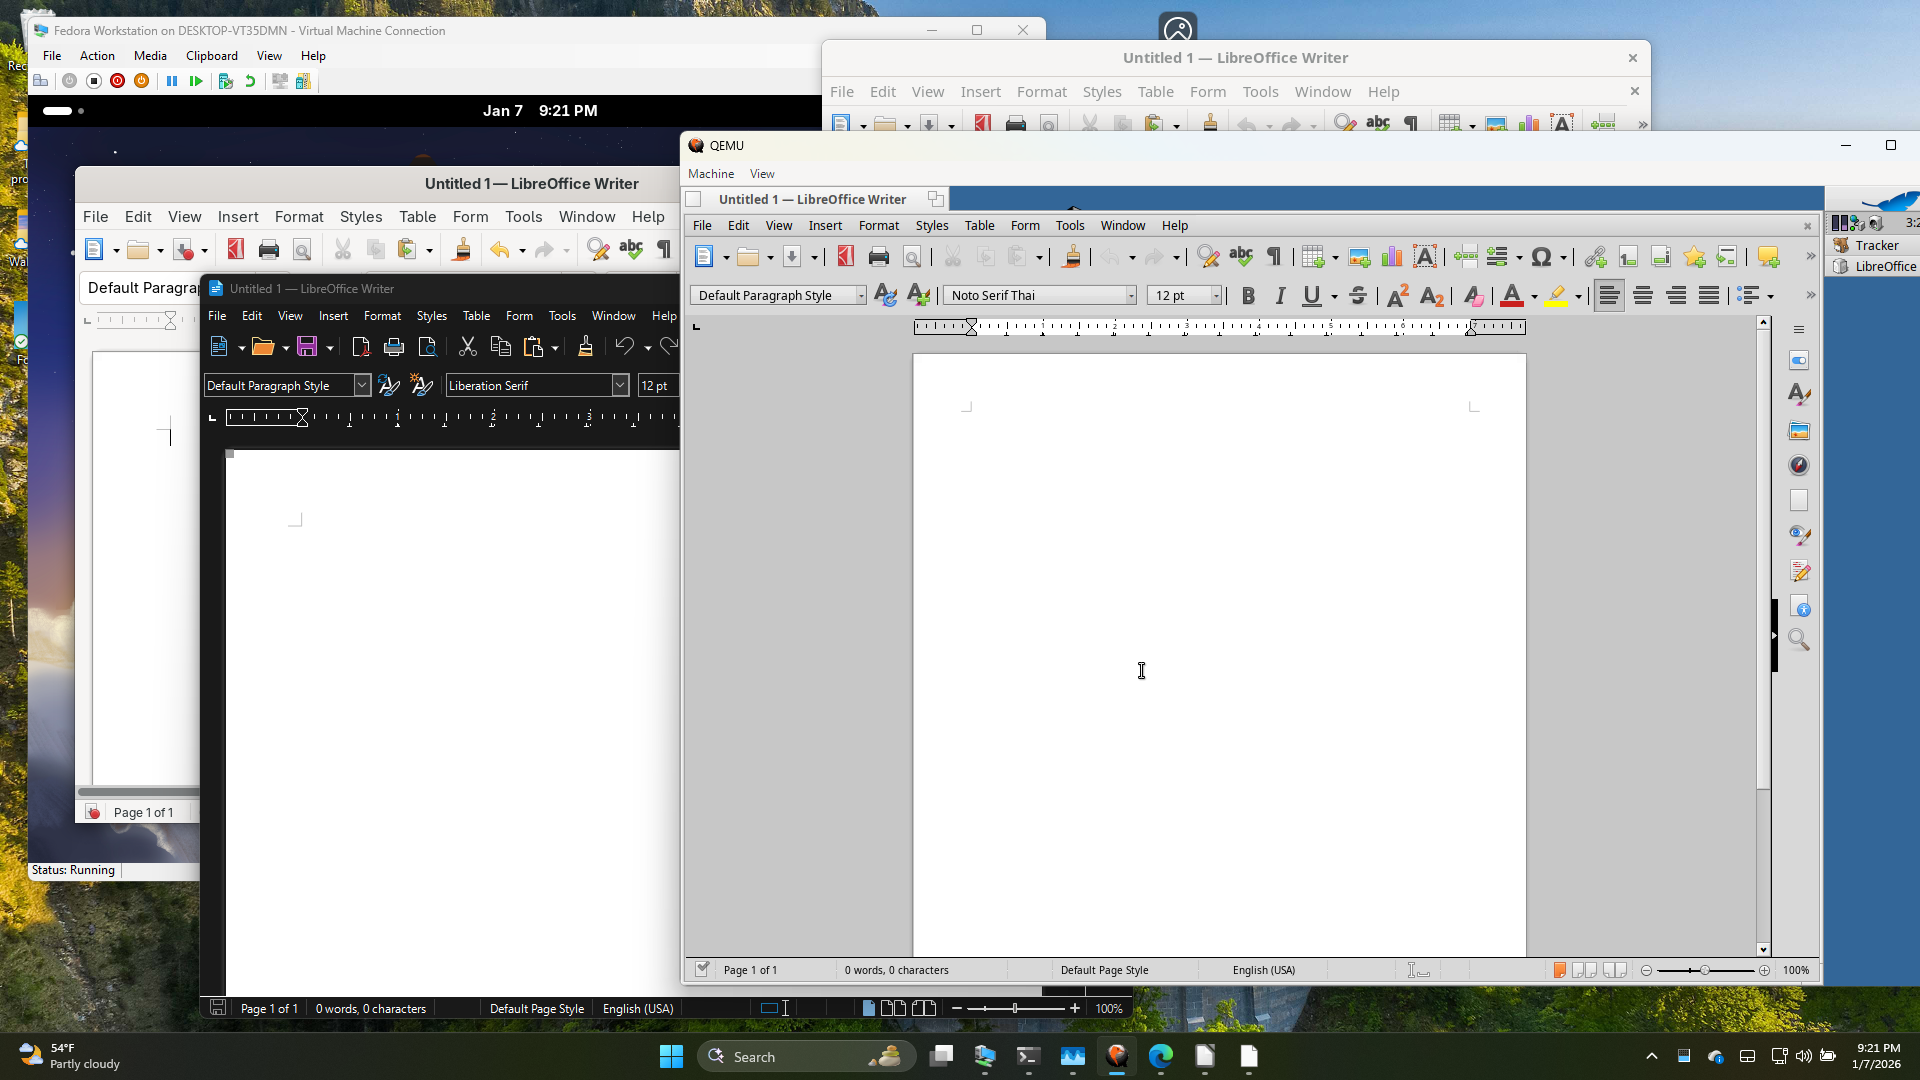Toggle formatting marks pilcrow in QEMU Writer
Image resolution: width=1920 pixels, height=1080 pixels.
pos(1274,258)
